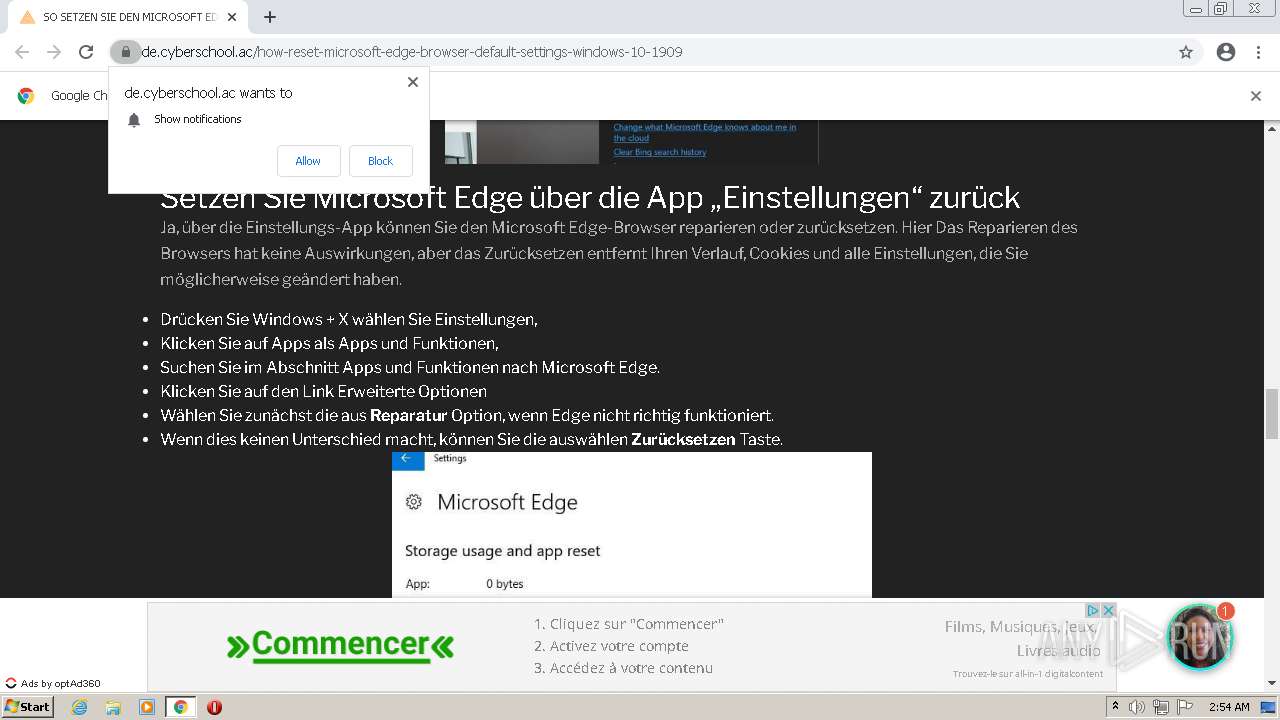Click gear icon beside Microsoft Edge heading
Viewport: 1280px width, 720px height.
coord(414,502)
